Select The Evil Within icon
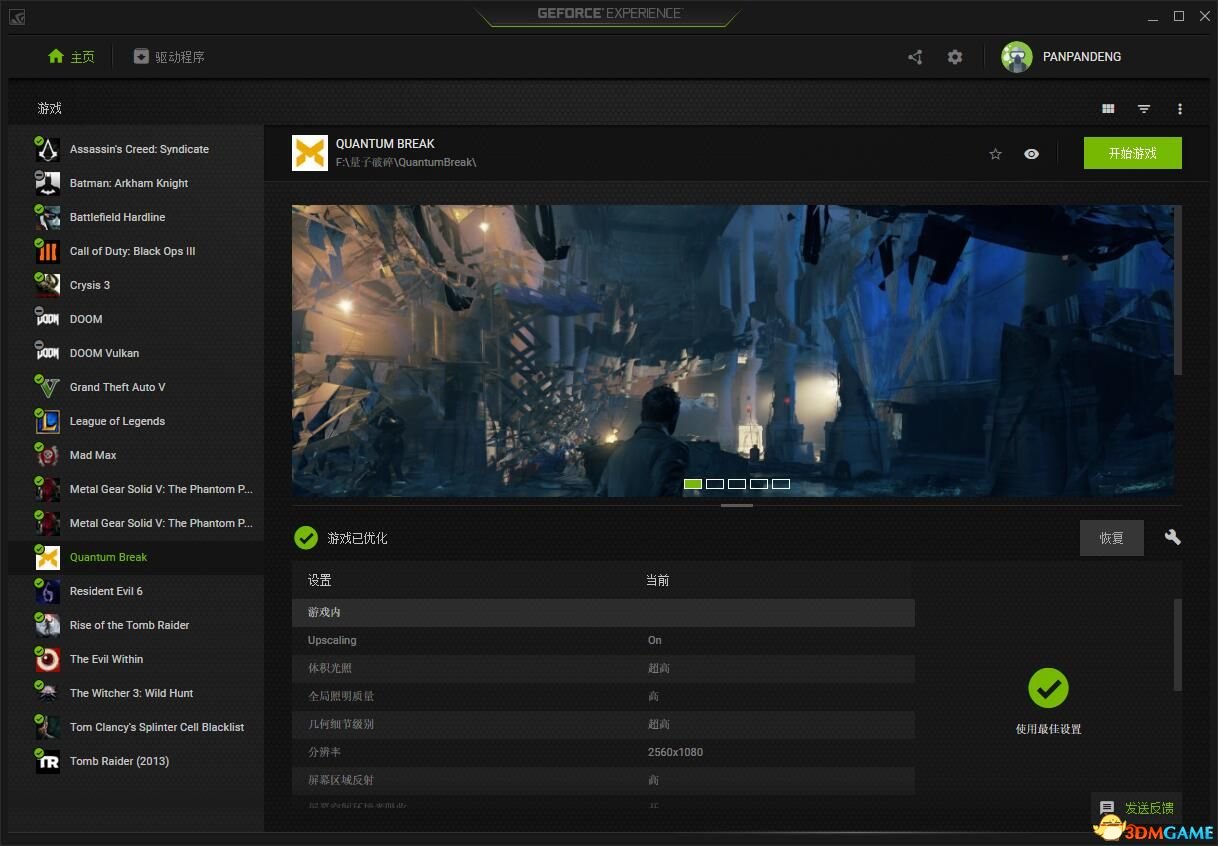The image size is (1218, 846). coord(47,659)
